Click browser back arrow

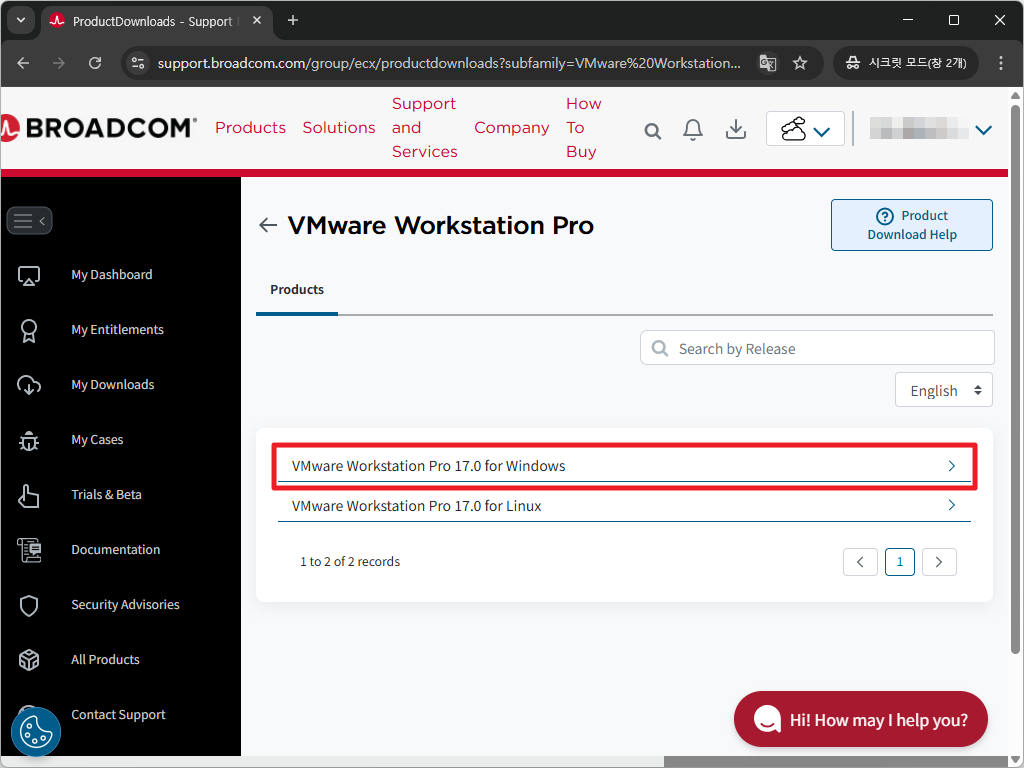point(23,63)
